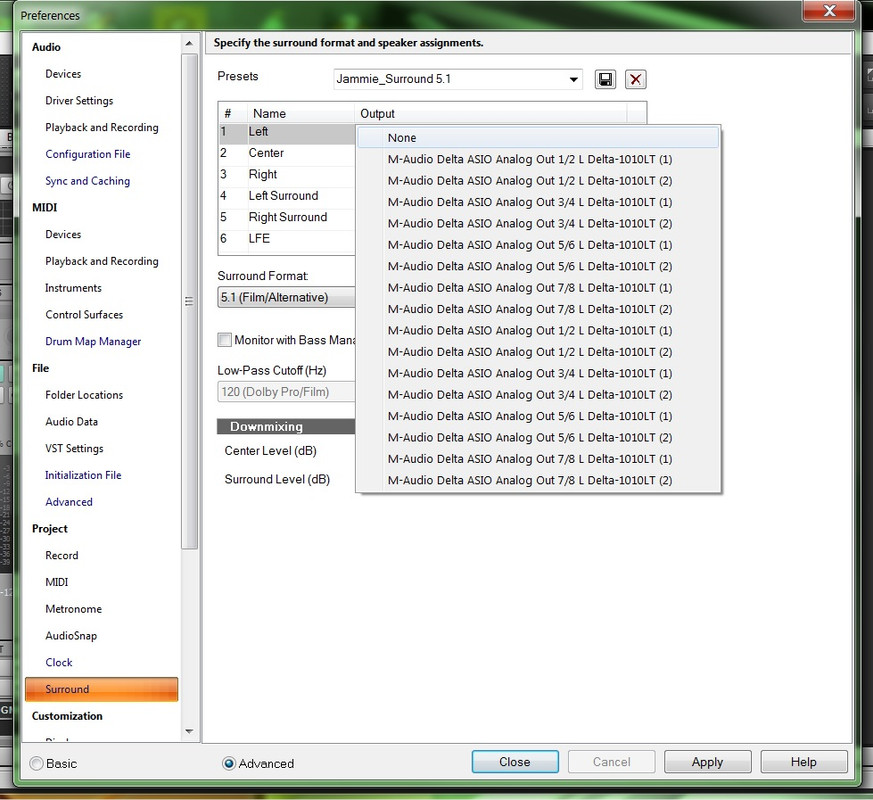Open Driver Settings in the sidebar

[79, 101]
